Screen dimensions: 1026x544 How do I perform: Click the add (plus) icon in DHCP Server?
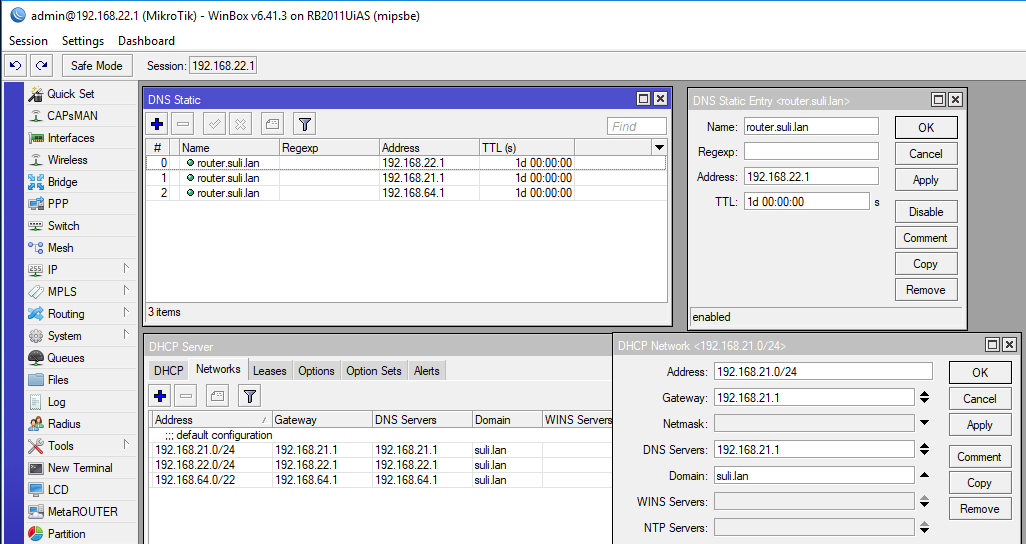point(160,395)
